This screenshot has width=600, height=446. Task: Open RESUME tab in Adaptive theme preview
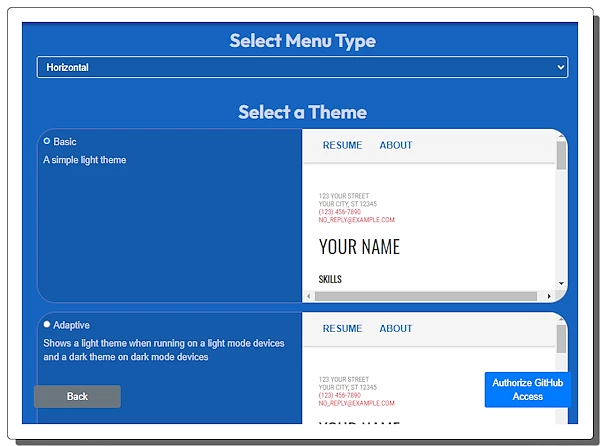(342, 328)
